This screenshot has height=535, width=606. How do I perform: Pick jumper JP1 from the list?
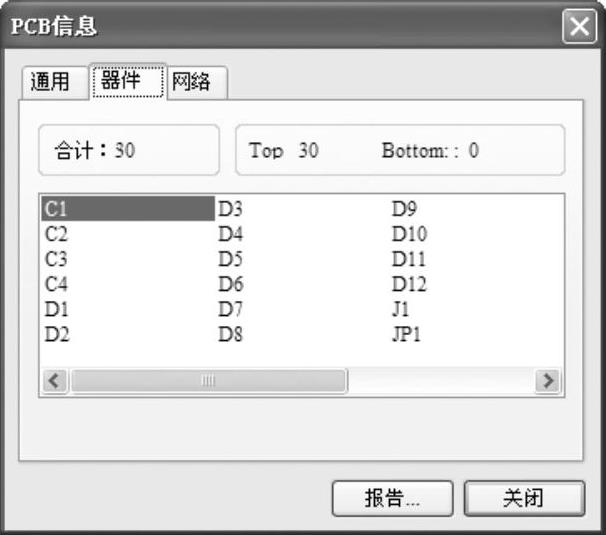pyautogui.click(x=405, y=334)
